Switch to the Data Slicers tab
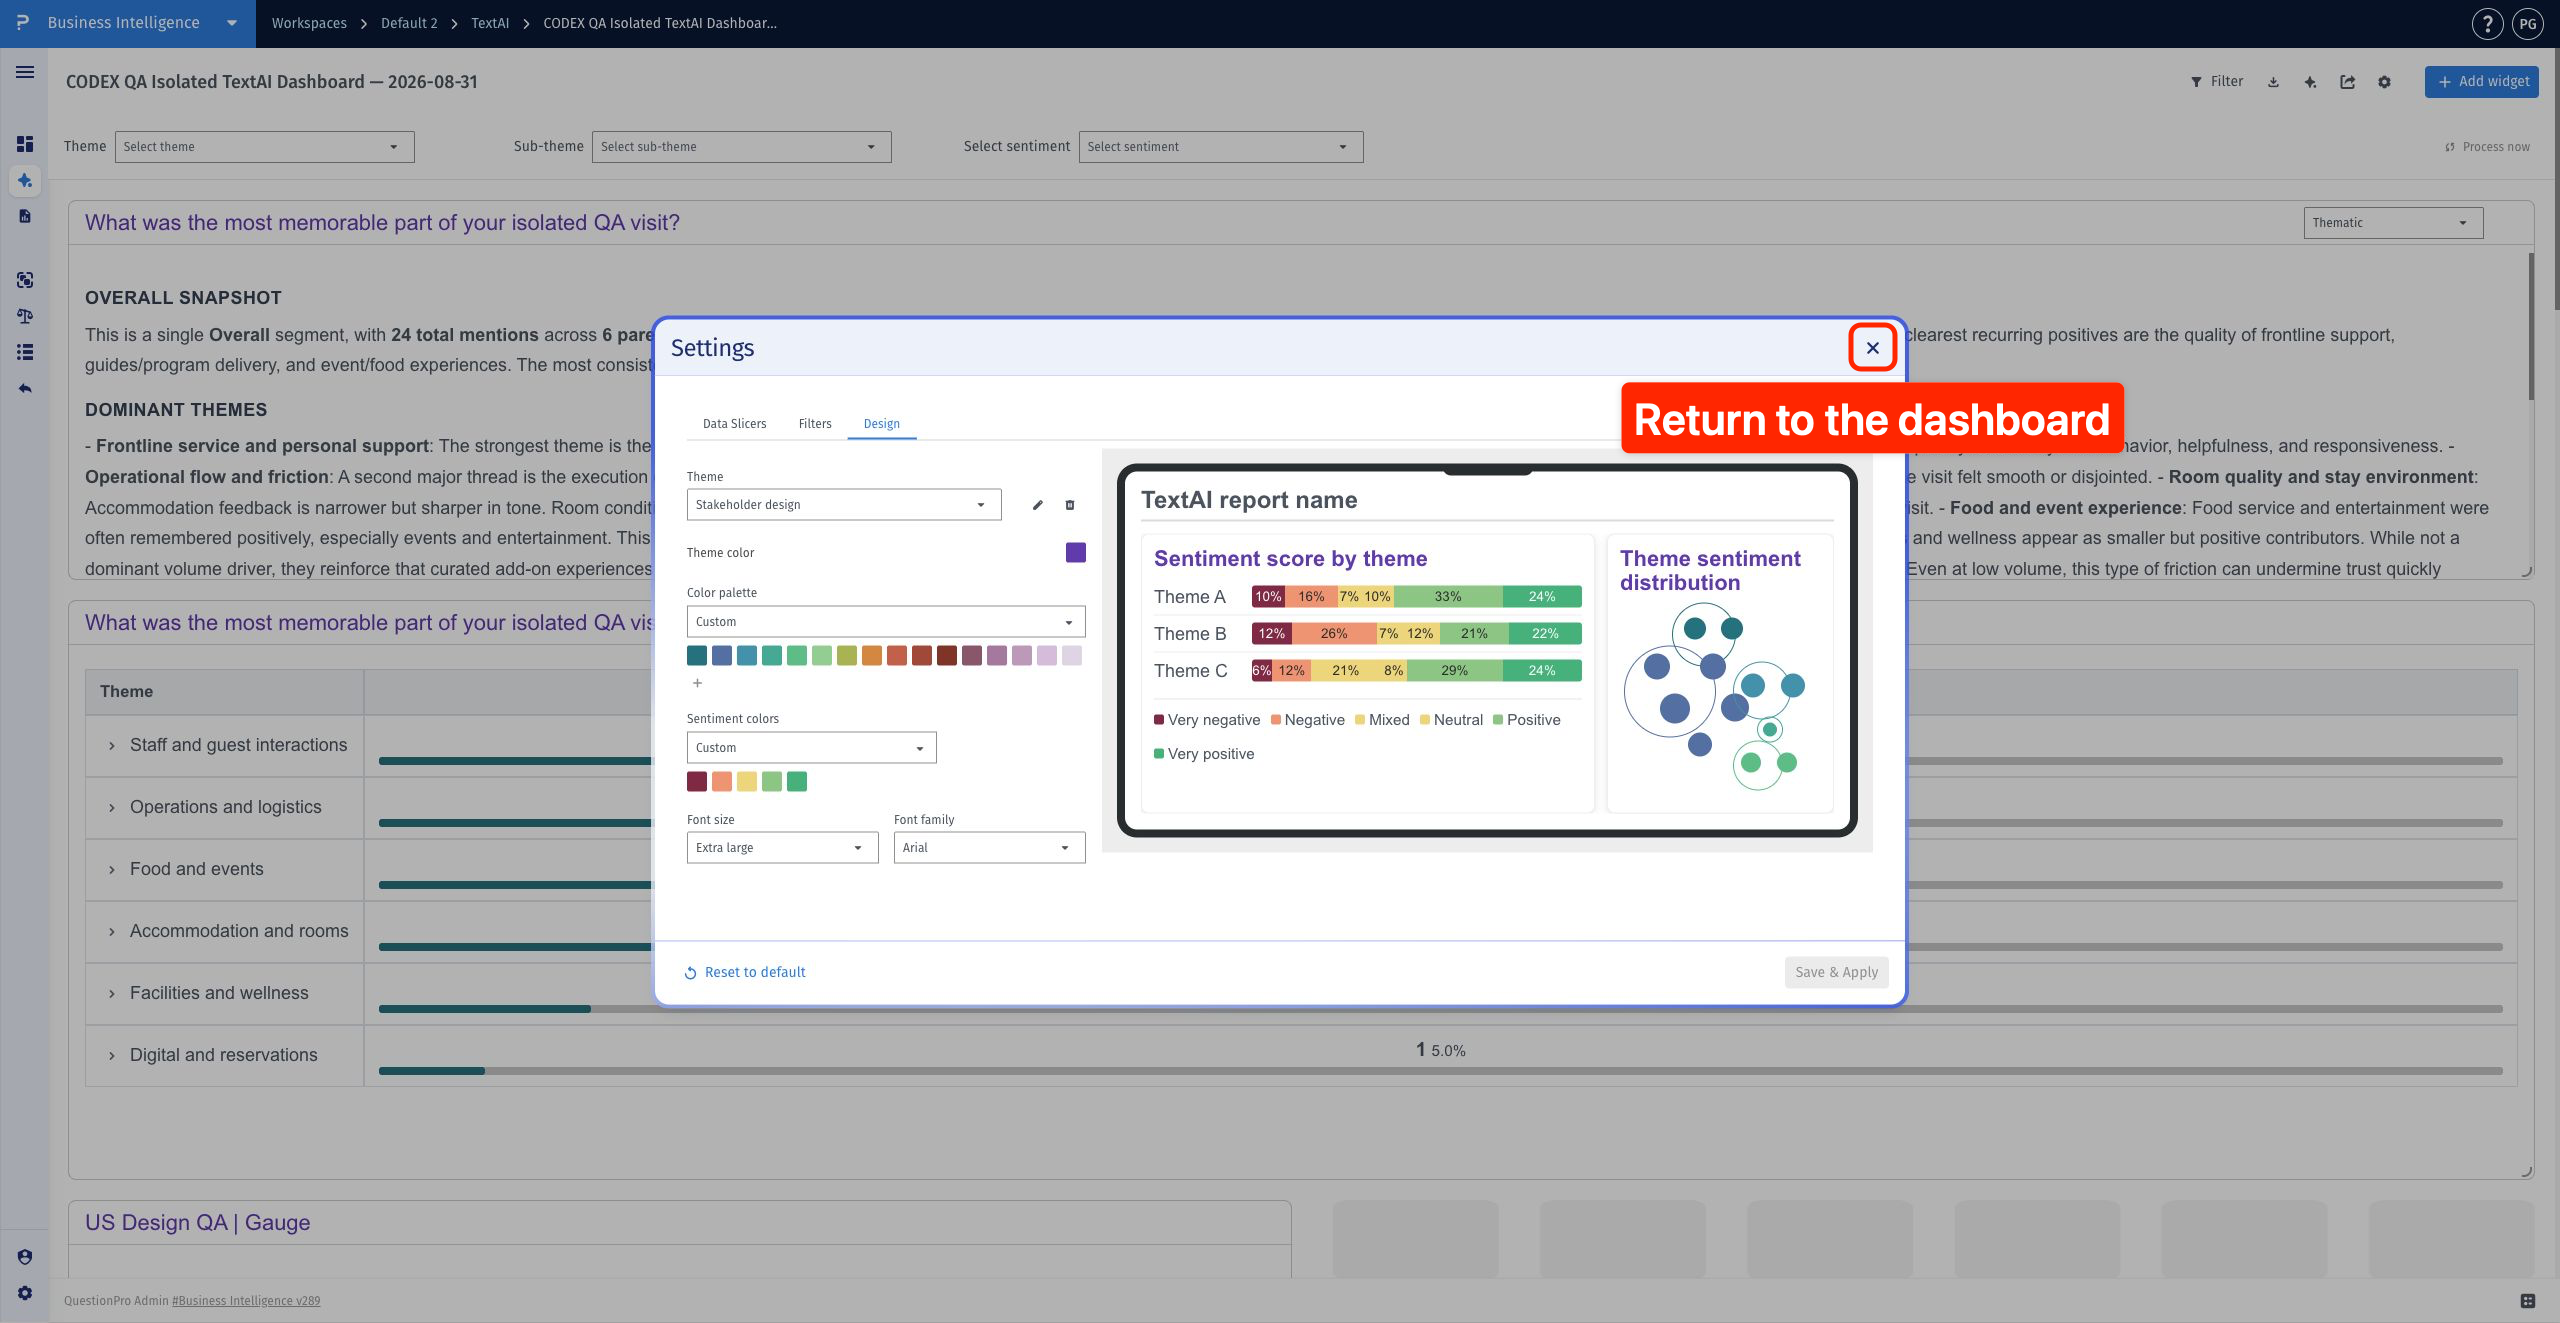 tap(734, 424)
